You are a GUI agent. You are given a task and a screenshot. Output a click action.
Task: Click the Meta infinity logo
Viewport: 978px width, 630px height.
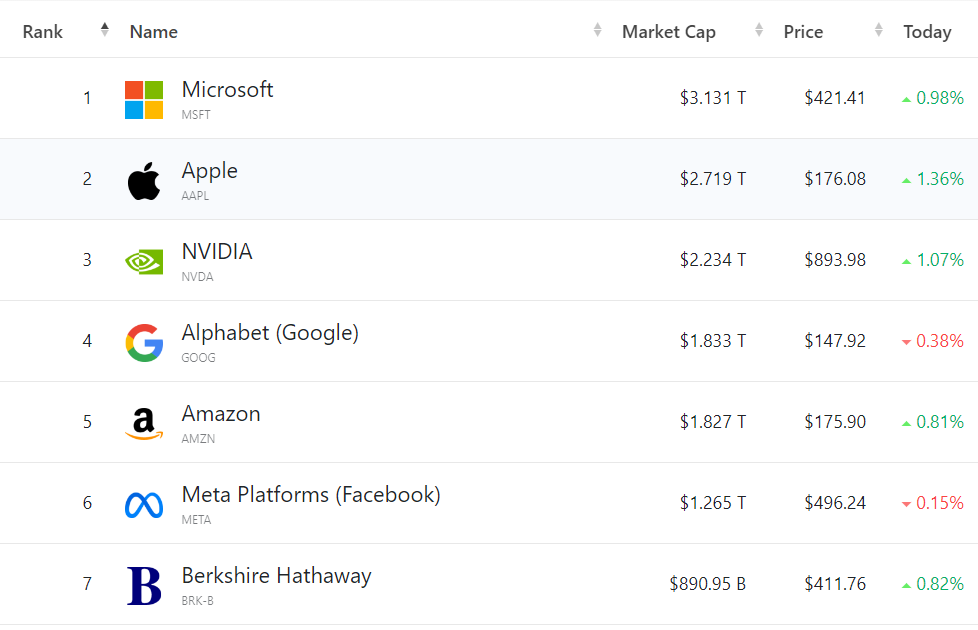coord(144,505)
